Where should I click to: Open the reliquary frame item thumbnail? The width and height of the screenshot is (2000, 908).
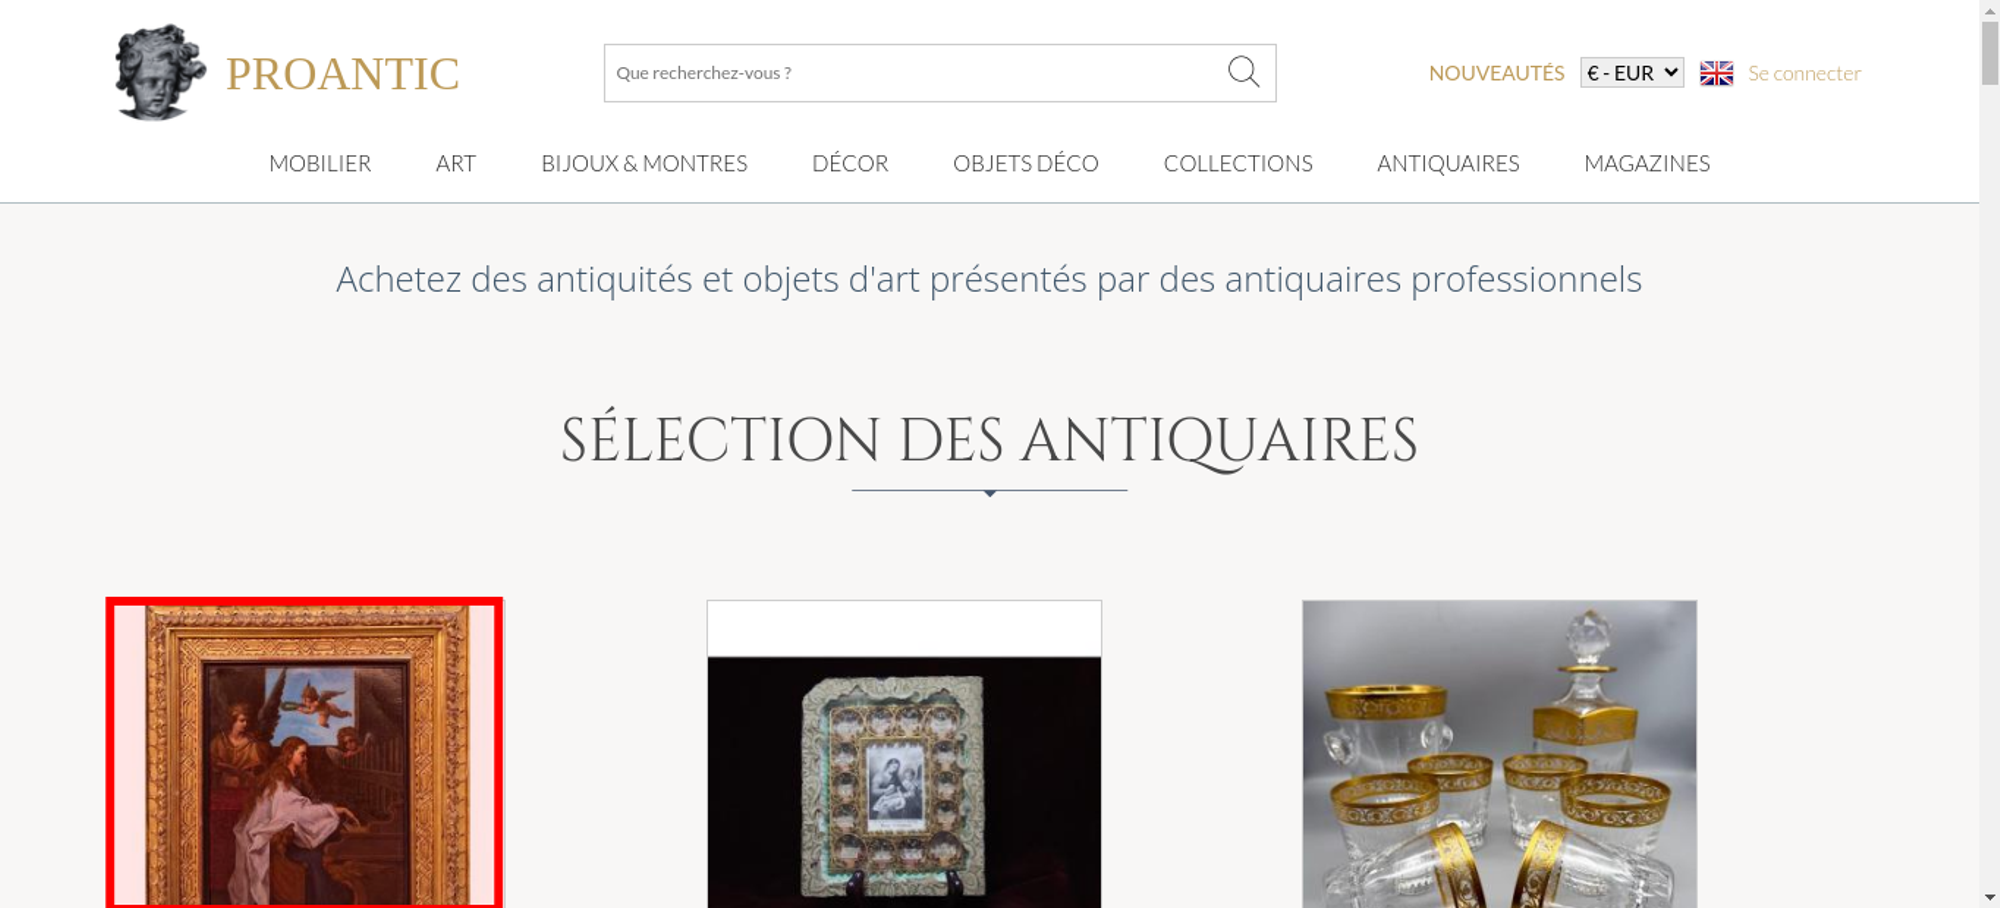pos(904,754)
